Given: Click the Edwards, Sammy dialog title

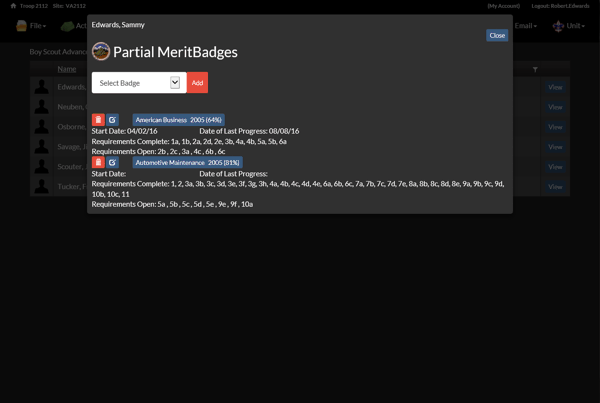Looking at the screenshot, I should [x=118, y=24].
